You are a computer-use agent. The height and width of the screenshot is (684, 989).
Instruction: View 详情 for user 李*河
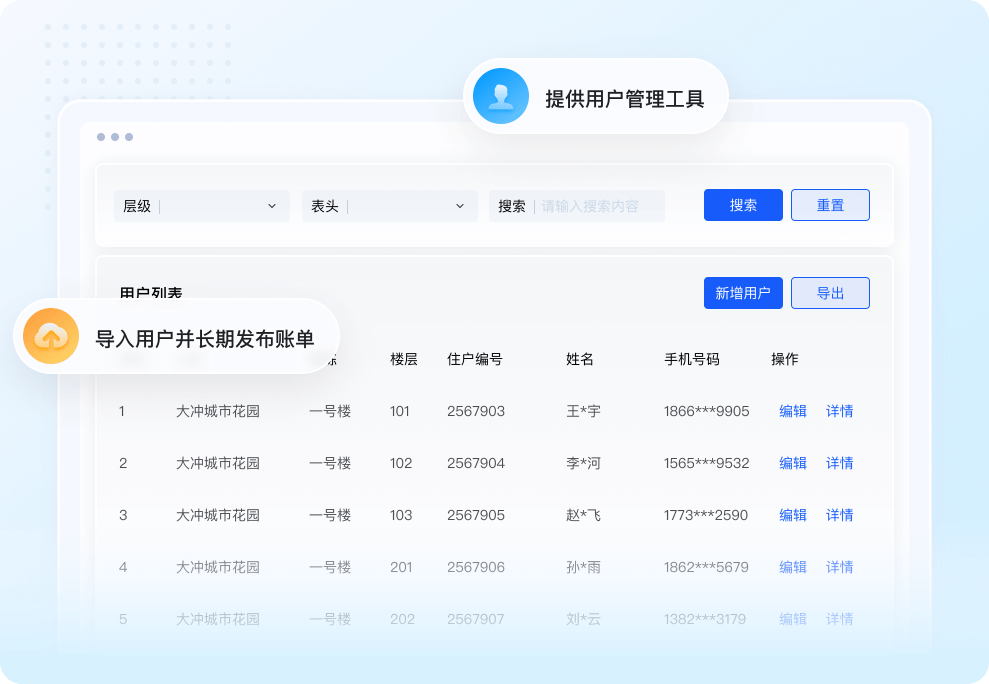(840, 463)
